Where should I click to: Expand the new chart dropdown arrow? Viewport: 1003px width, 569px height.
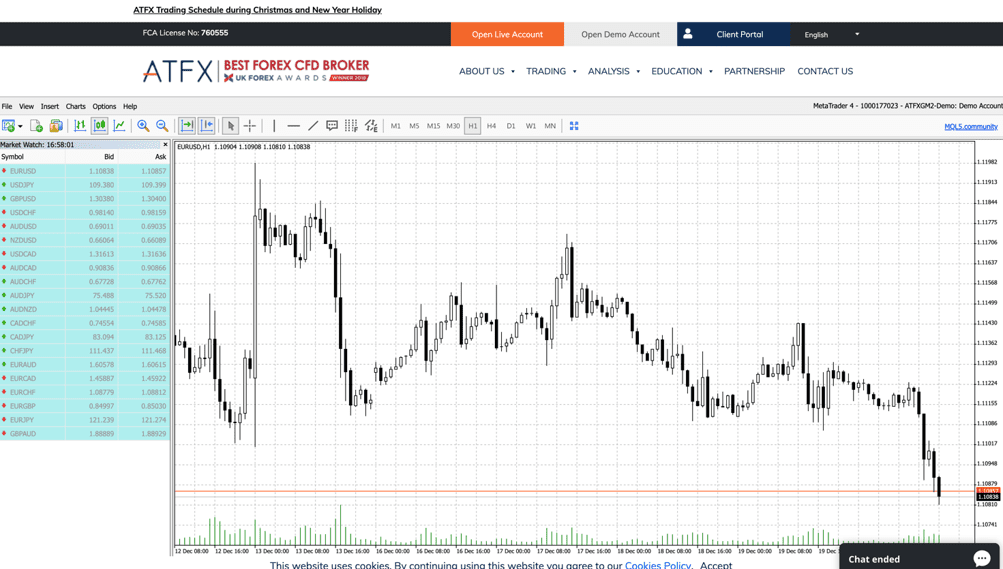click(20, 127)
